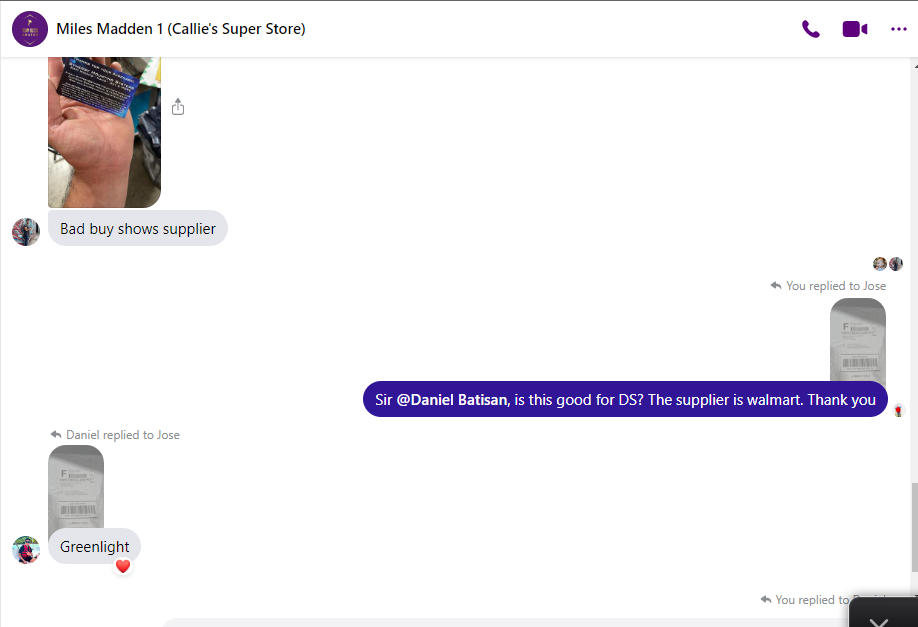This screenshot has width=918, height=627.
Task: Select the 'Greenlight' message bubble
Action: click(x=94, y=546)
